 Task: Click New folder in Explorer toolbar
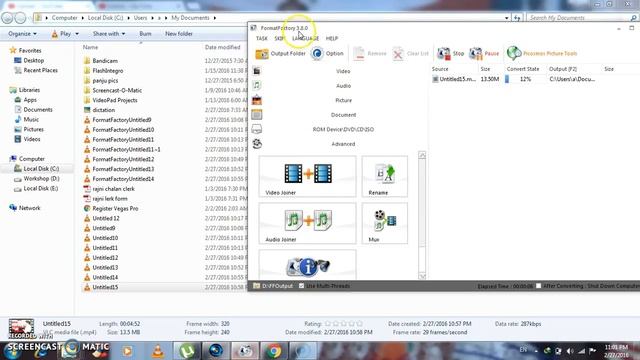179,34
